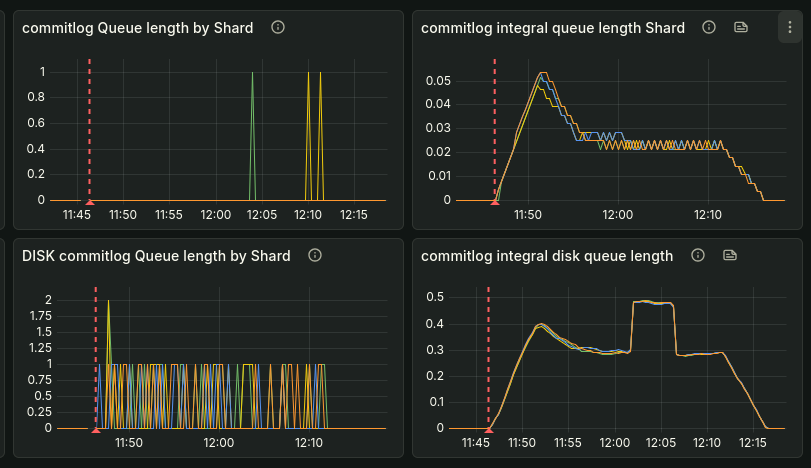Click annotation triangle in DISK commitlog Queue length chart
The image size is (811, 468).
(x=95, y=430)
